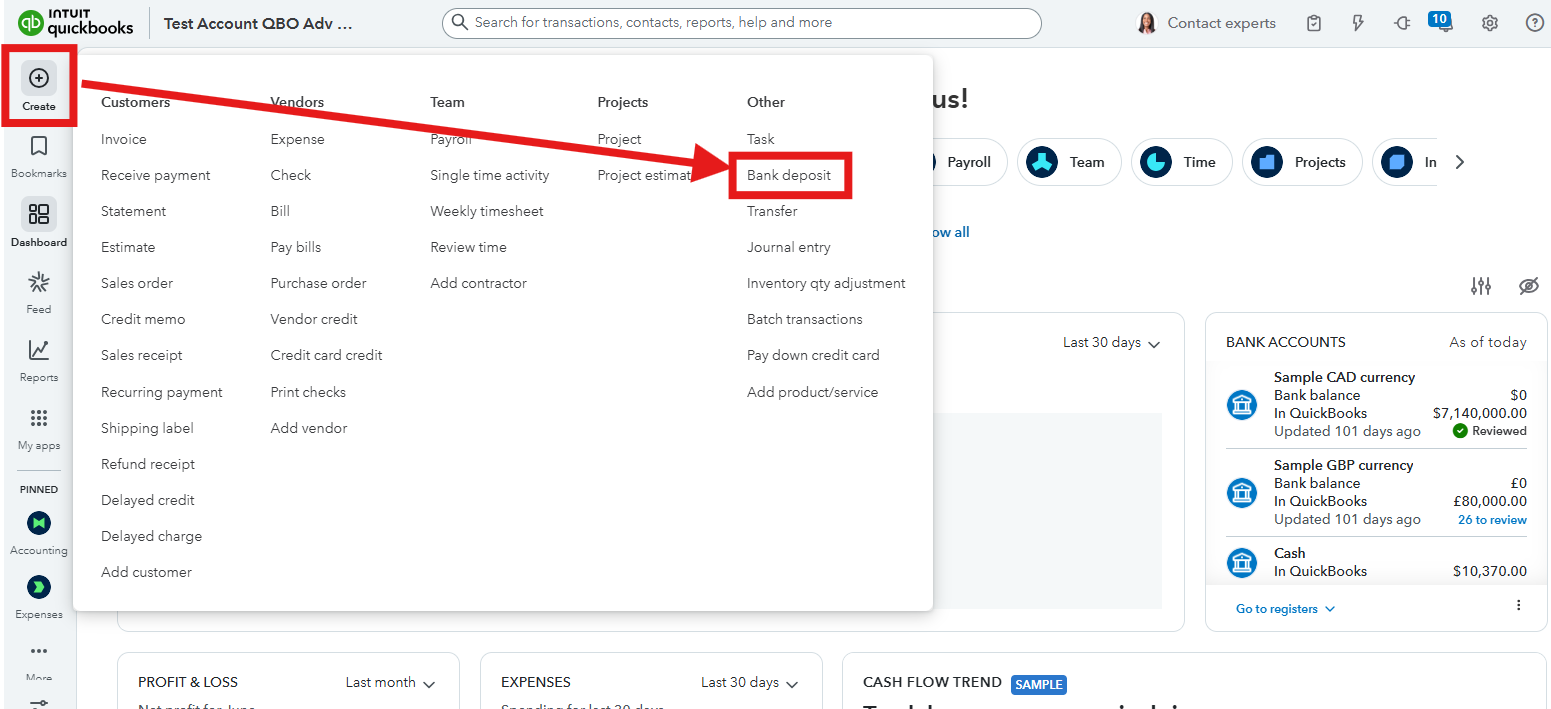
Task: Select Receive payment menu item
Action: 156,176
